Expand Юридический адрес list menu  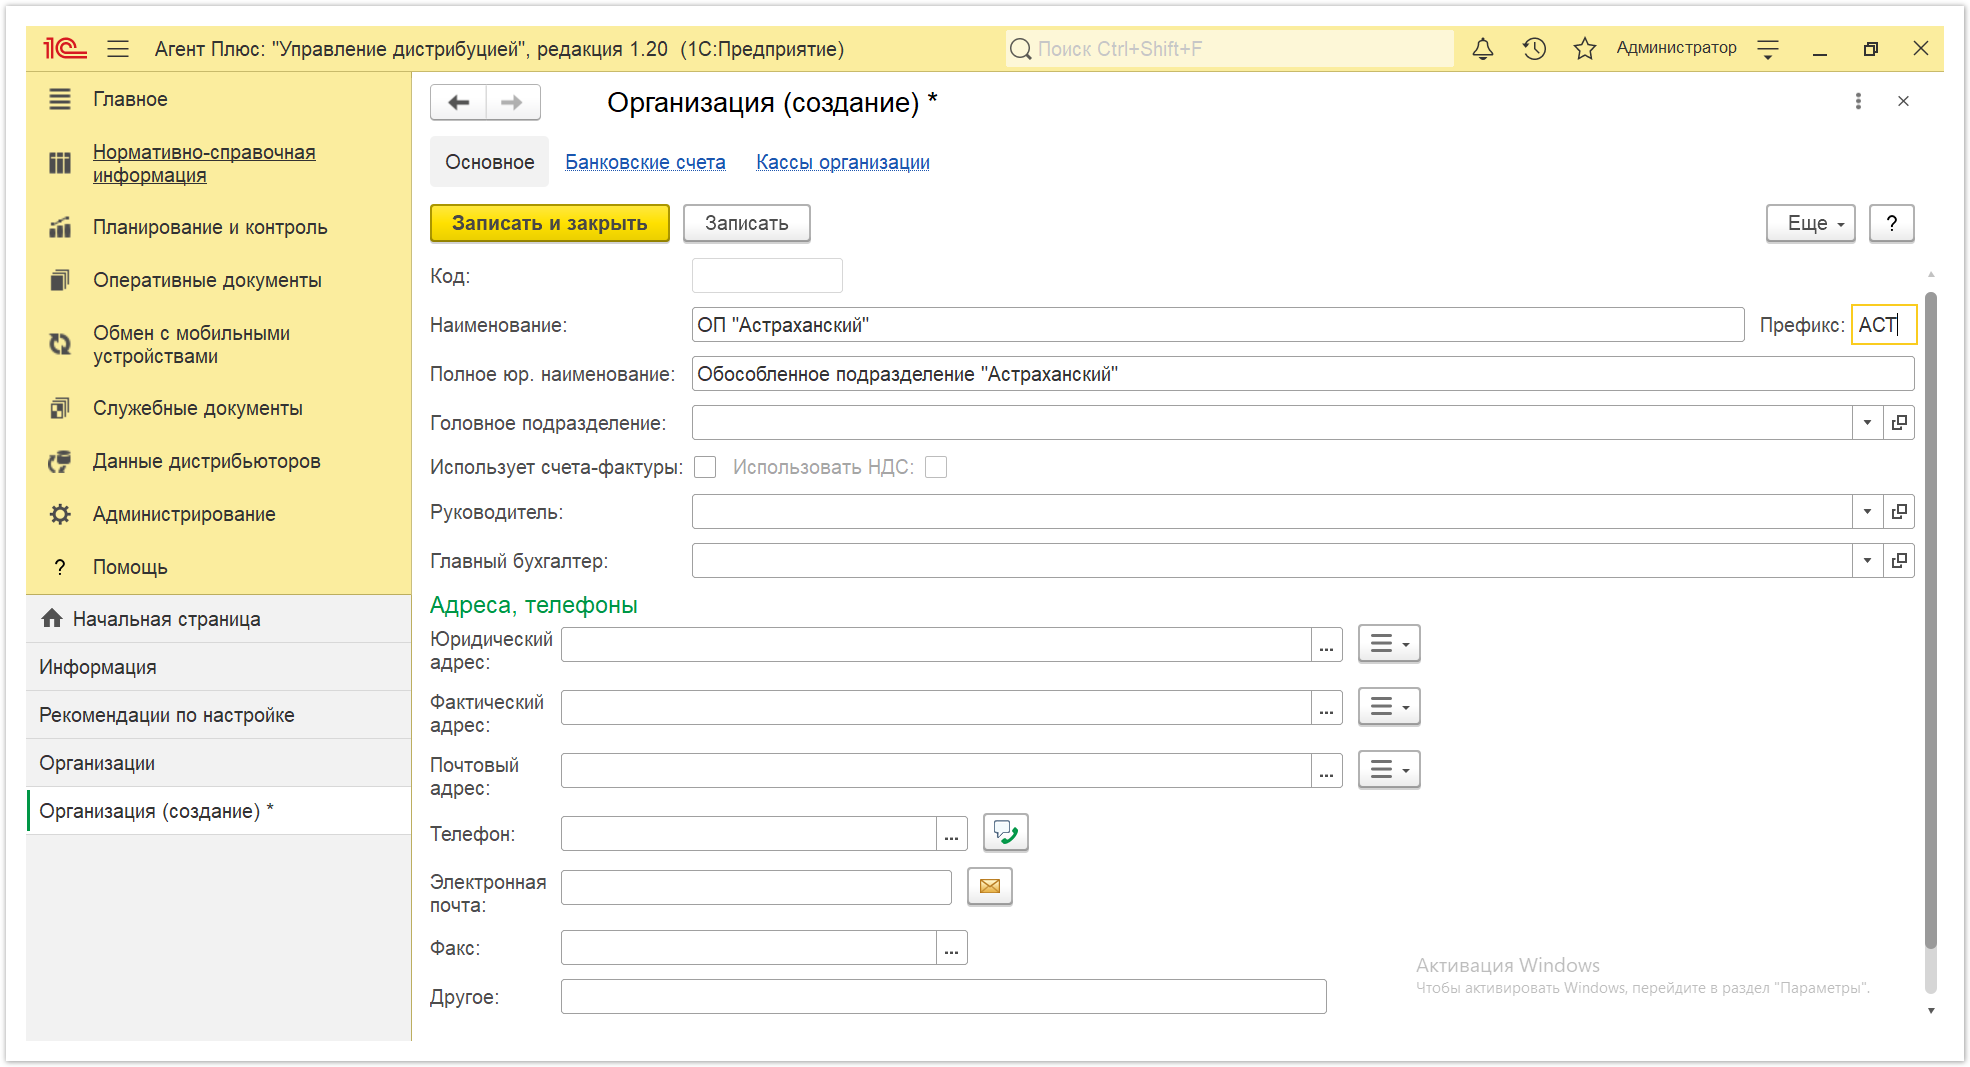click(1389, 644)
